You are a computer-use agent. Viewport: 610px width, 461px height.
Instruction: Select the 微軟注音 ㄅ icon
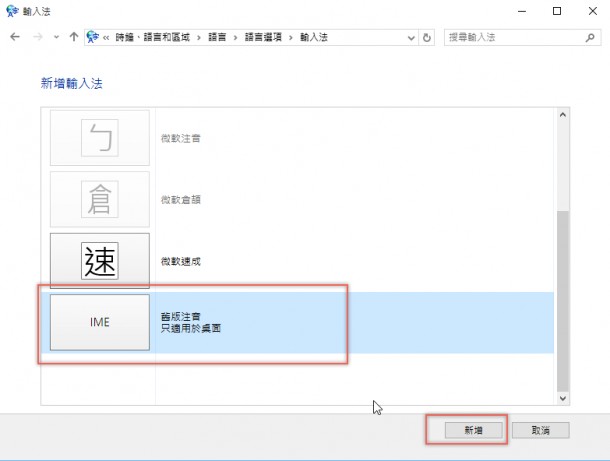100,138
